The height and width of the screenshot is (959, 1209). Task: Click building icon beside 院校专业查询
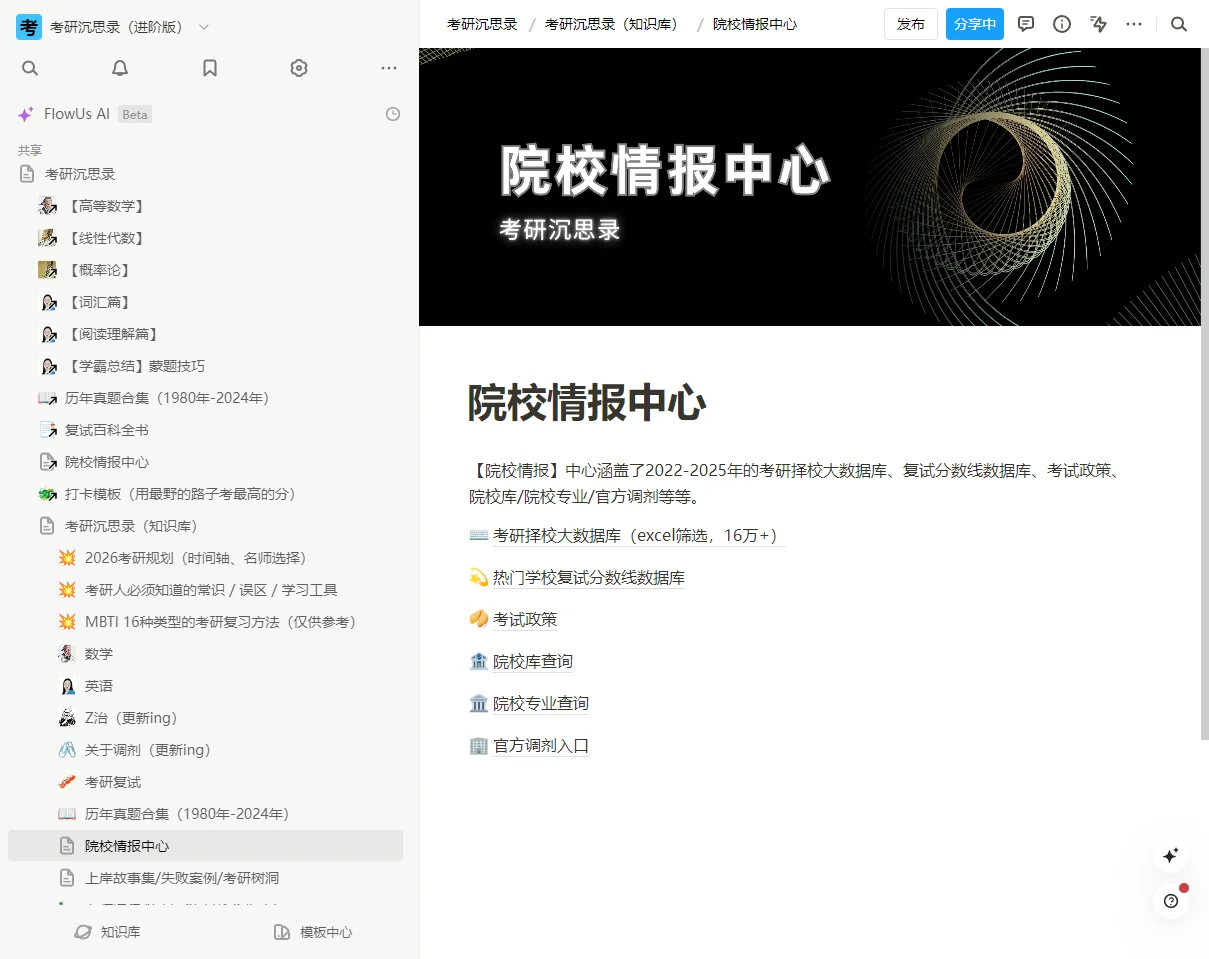click(478, 703)
